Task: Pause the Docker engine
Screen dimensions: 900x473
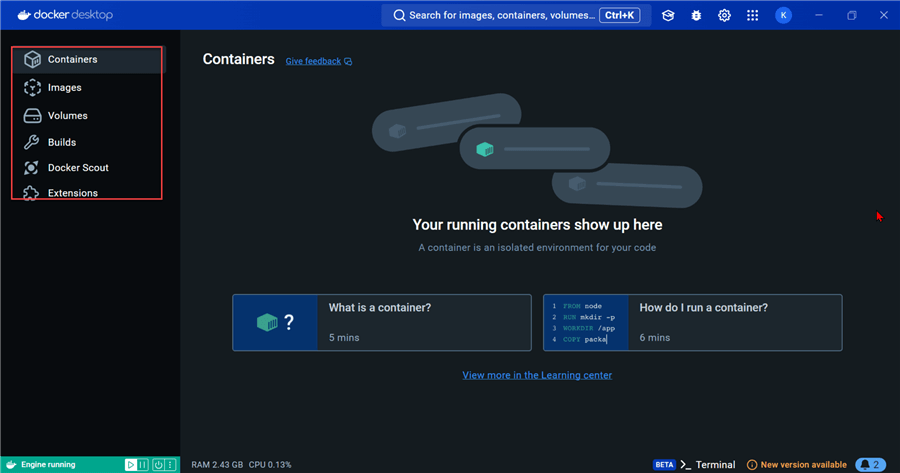Action: (x=143, y=465)
